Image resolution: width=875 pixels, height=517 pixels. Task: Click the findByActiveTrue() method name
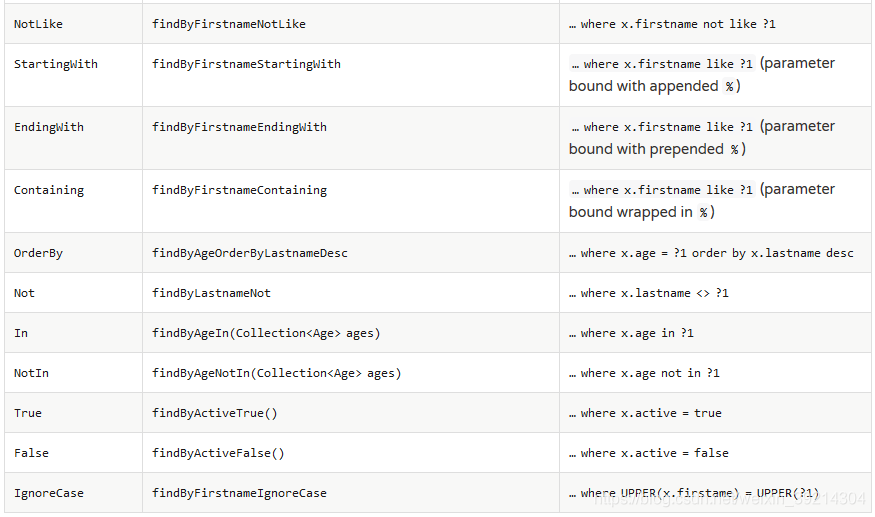click(215, 413)
